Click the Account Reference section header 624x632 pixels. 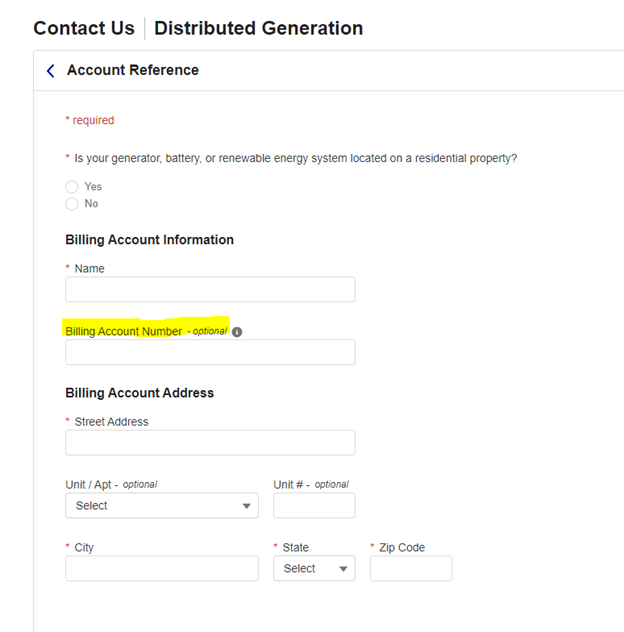point(132,71)
